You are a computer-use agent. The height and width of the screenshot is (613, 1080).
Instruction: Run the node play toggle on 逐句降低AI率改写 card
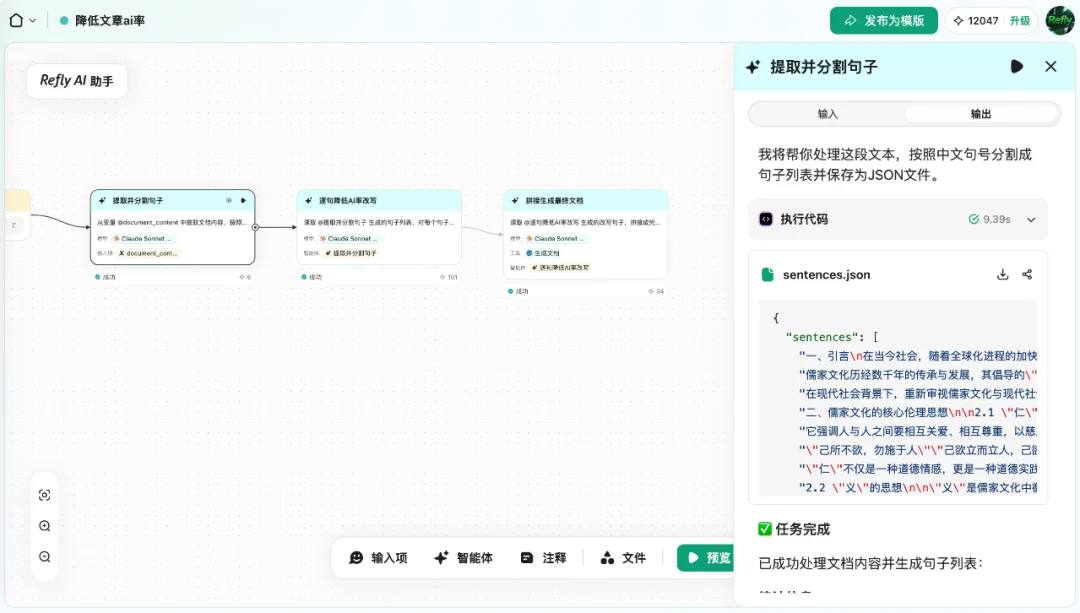tap(450, 200)
